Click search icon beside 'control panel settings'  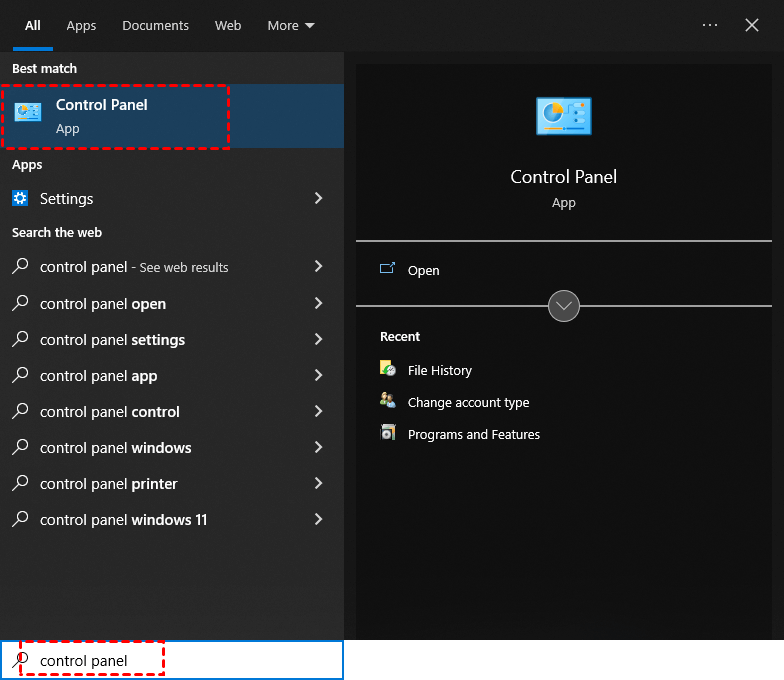click(x=20, y=339)
